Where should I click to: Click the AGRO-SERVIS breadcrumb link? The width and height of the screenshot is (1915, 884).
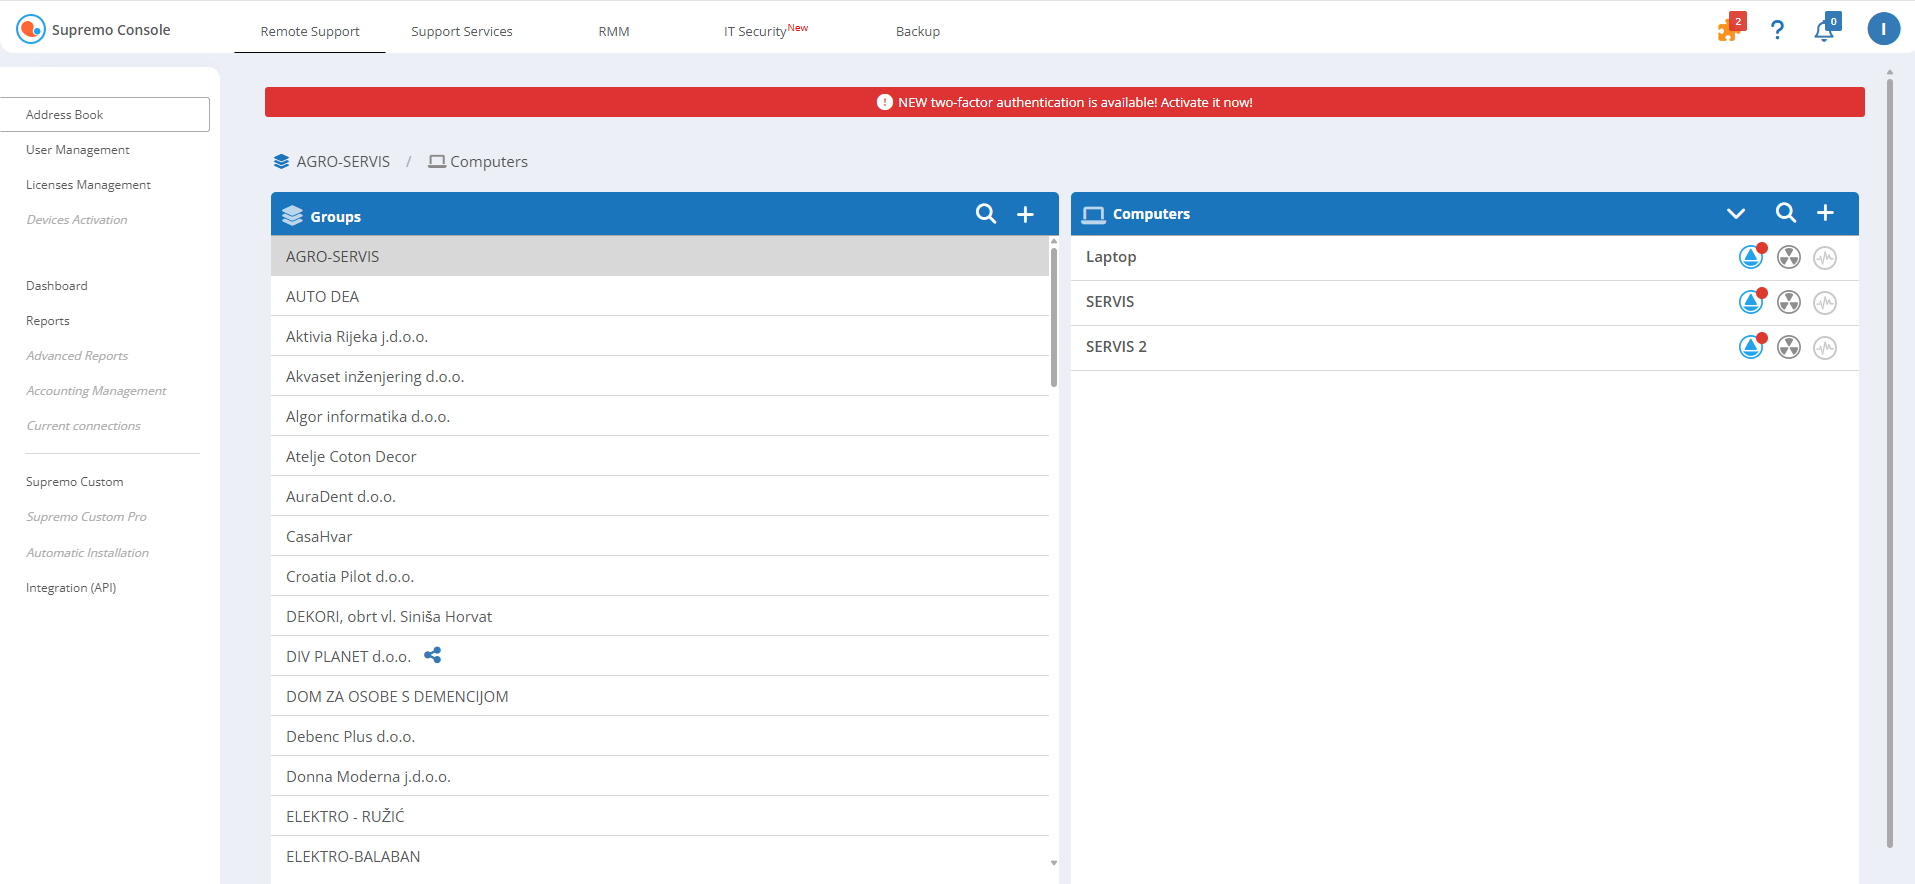coord(343,162)
